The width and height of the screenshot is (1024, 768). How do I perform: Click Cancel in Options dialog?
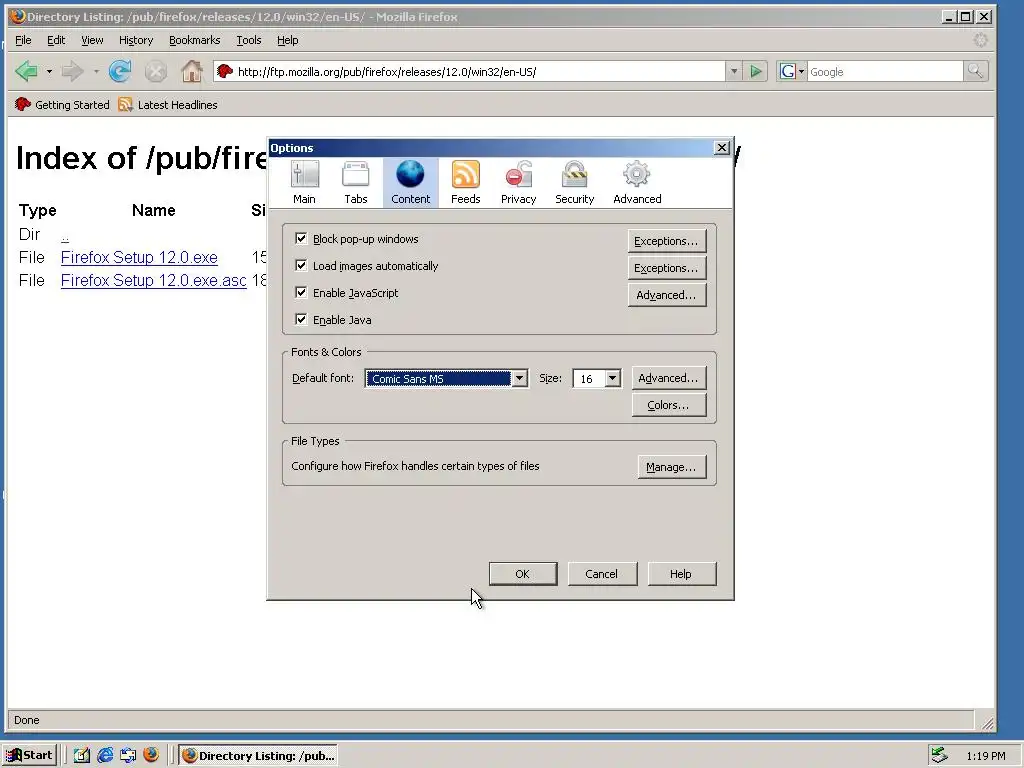601,573
